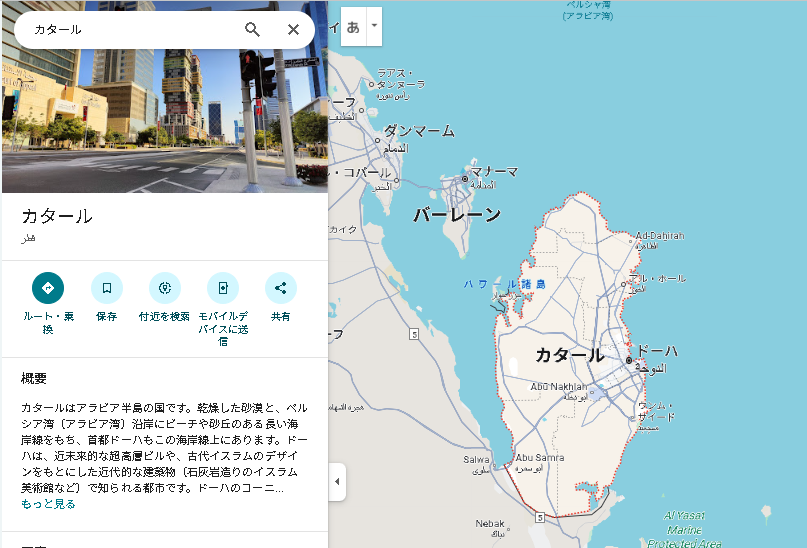807x548 pixels.
Task: Click the 保存 bookmark icon
Action: pos(106,288)
